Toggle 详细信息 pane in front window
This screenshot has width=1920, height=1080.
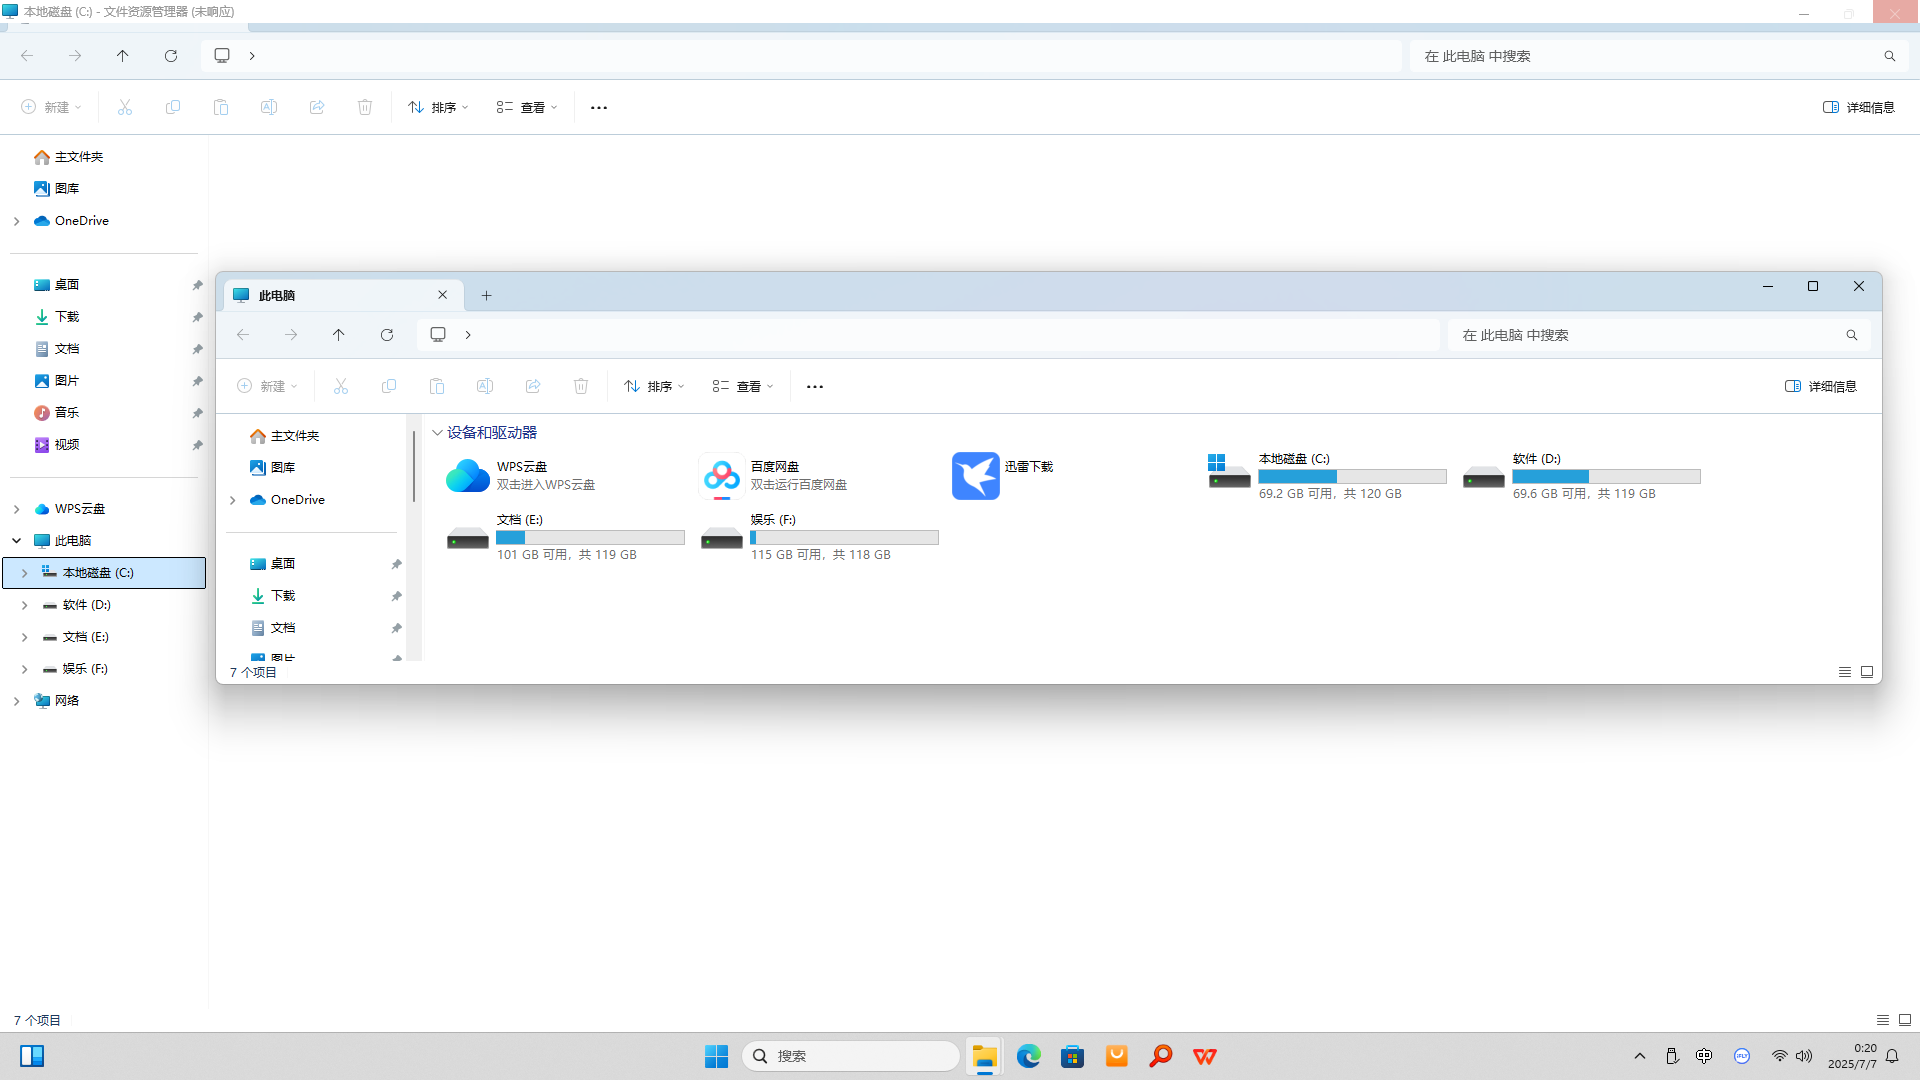click(x=1821, y=386)
